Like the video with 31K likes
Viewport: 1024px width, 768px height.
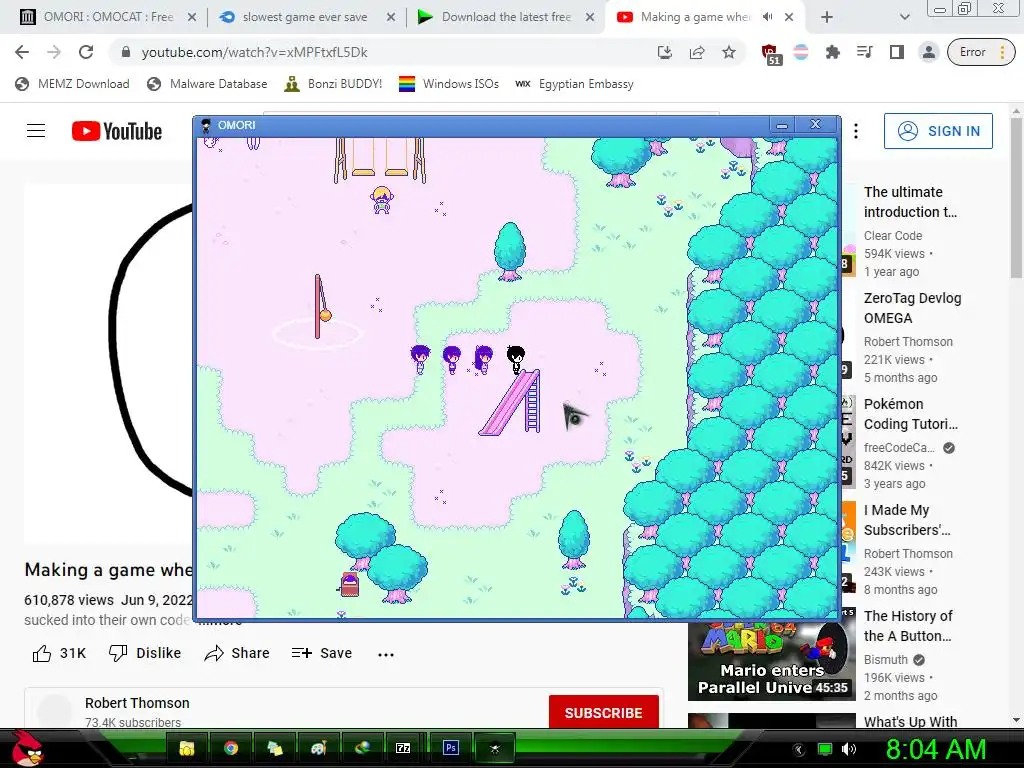pyautogui.click(x=59, y=653)
